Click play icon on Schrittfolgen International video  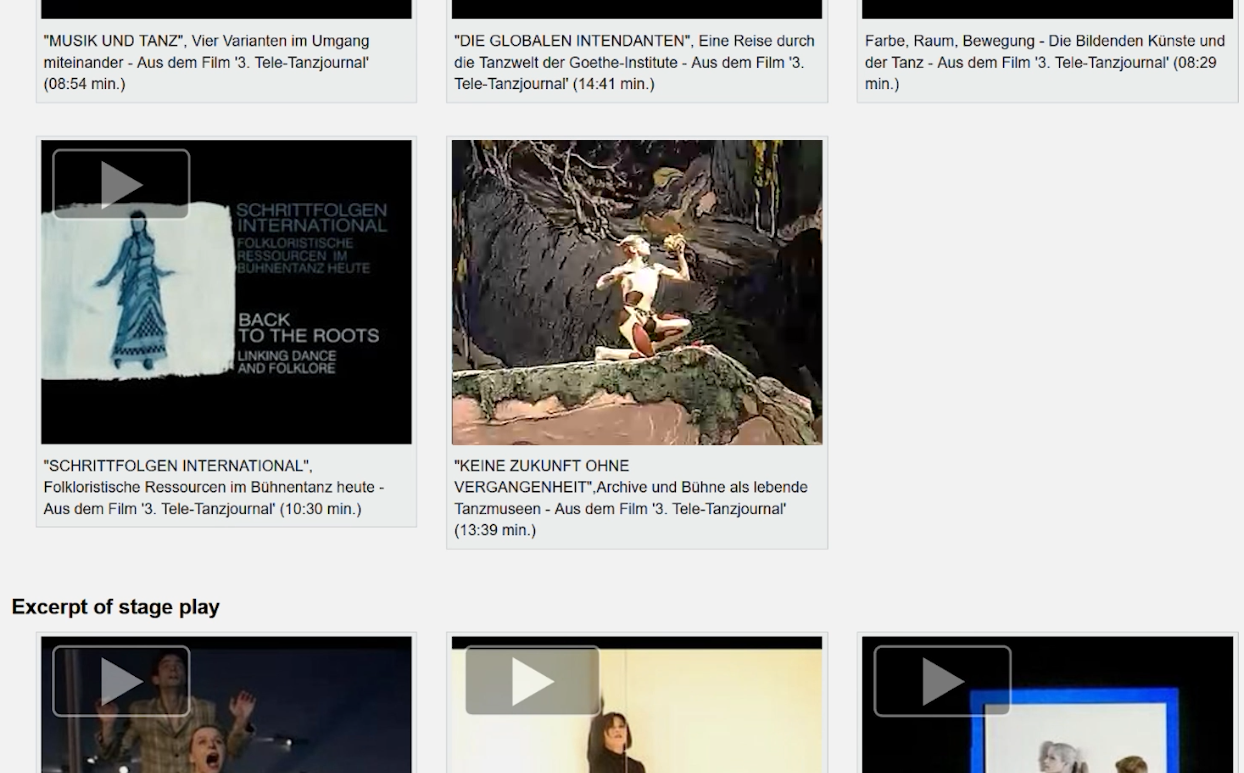(121, 185)
